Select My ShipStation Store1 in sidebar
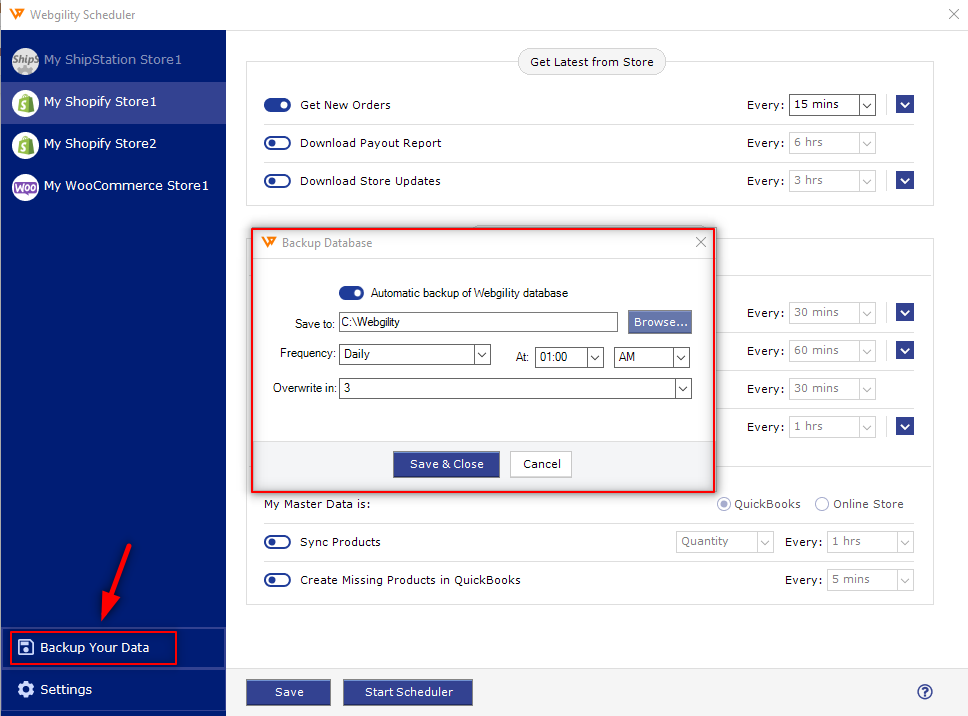968x716 pixels. [x=113, y=60]
